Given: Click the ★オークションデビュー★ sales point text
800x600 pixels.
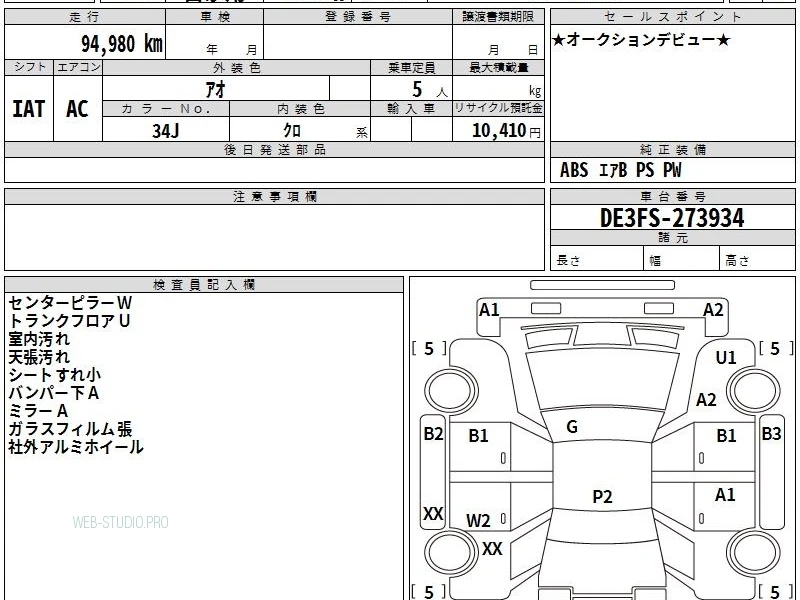Looking at the screenshot, I should 641,40.
